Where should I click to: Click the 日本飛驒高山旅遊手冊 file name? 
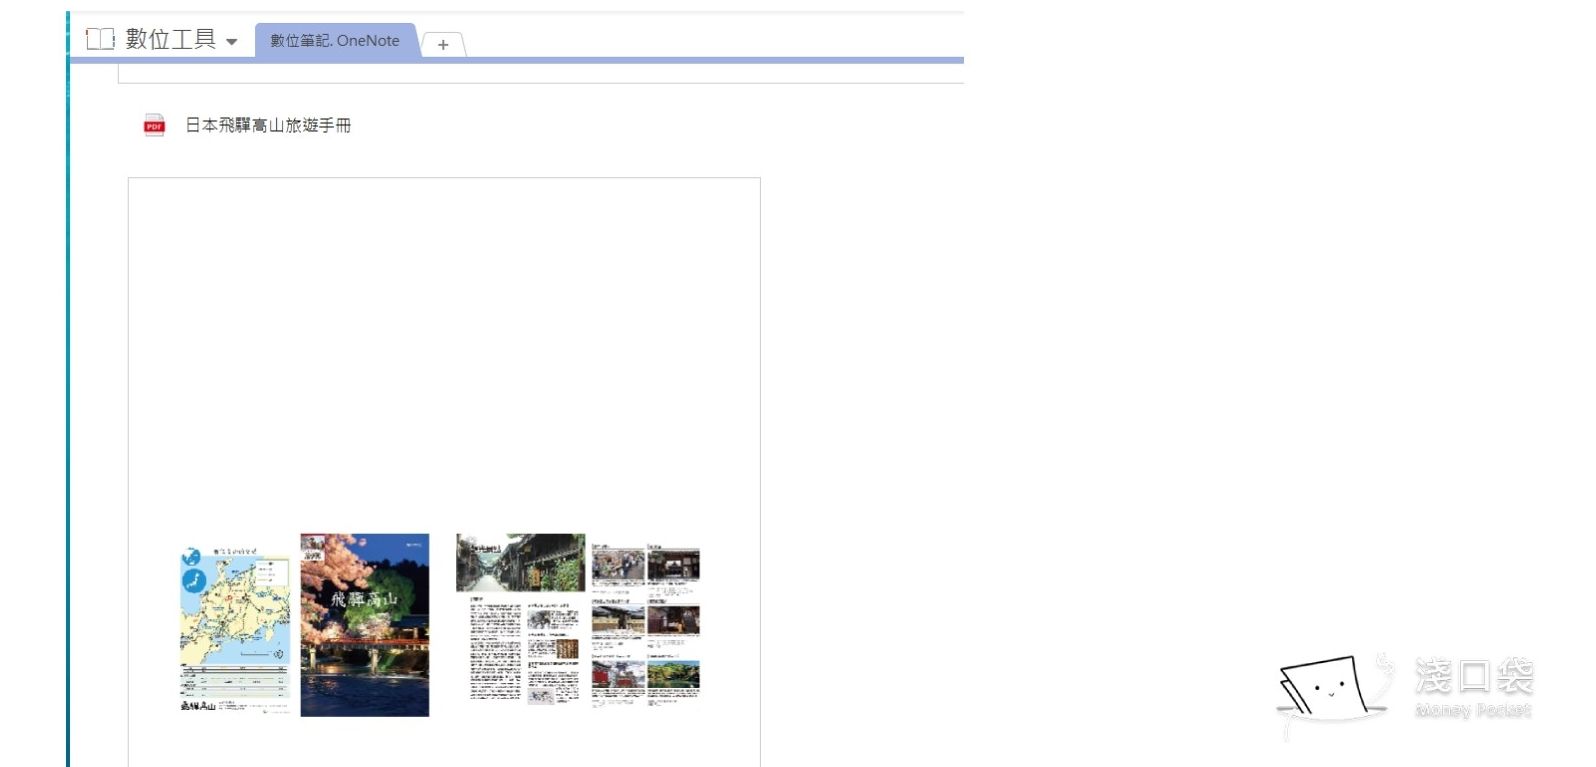coord(268,125)
